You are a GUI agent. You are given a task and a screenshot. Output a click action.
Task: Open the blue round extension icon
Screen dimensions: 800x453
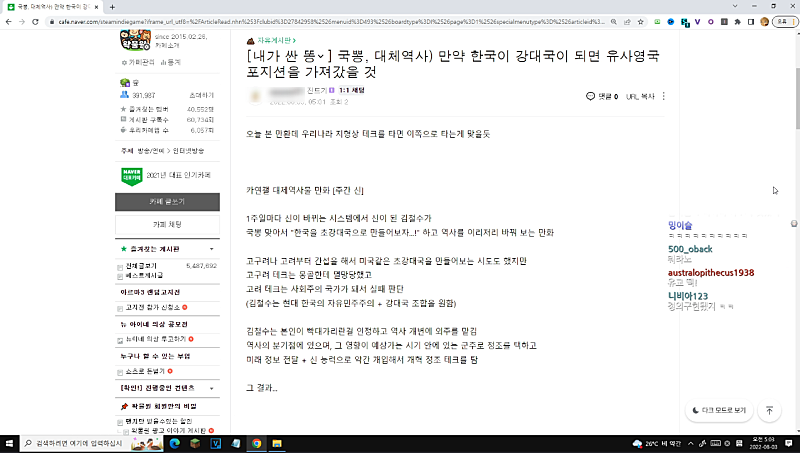pyautogui.click(x=671, y=22)
